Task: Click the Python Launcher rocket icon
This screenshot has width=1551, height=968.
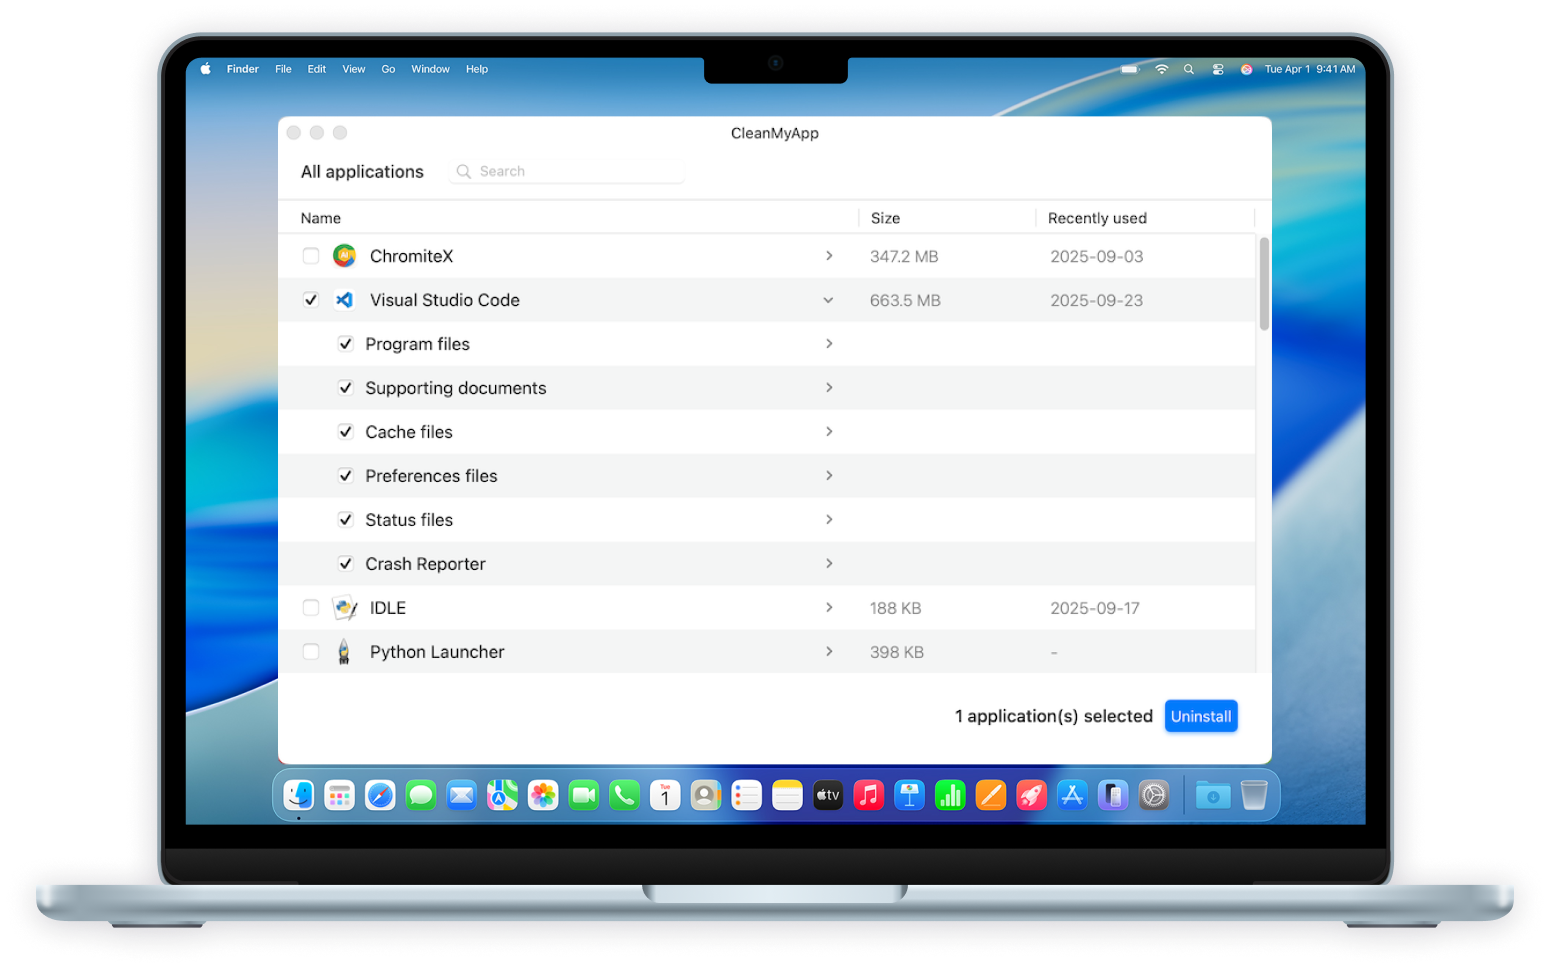Action: (x=344, y=652)
